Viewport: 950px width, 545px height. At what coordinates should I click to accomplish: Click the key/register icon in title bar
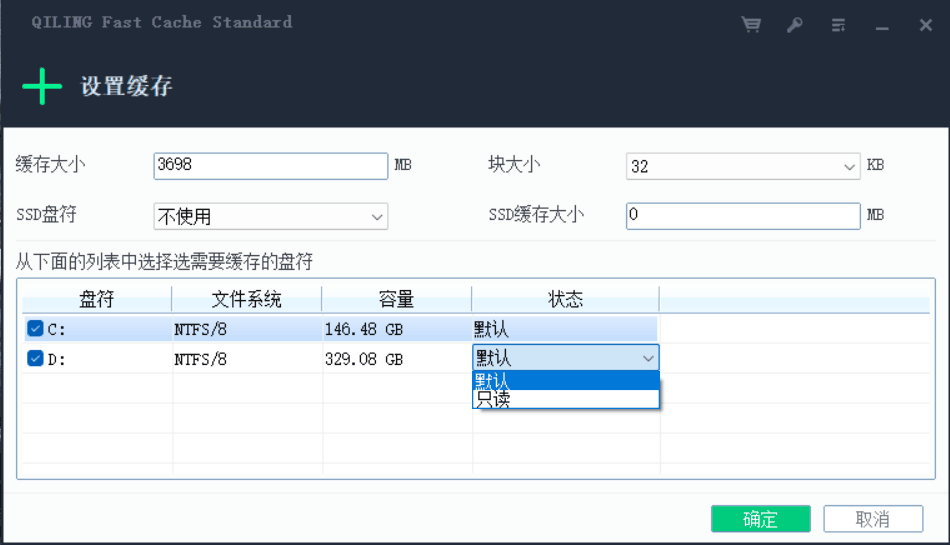point(795,25)
